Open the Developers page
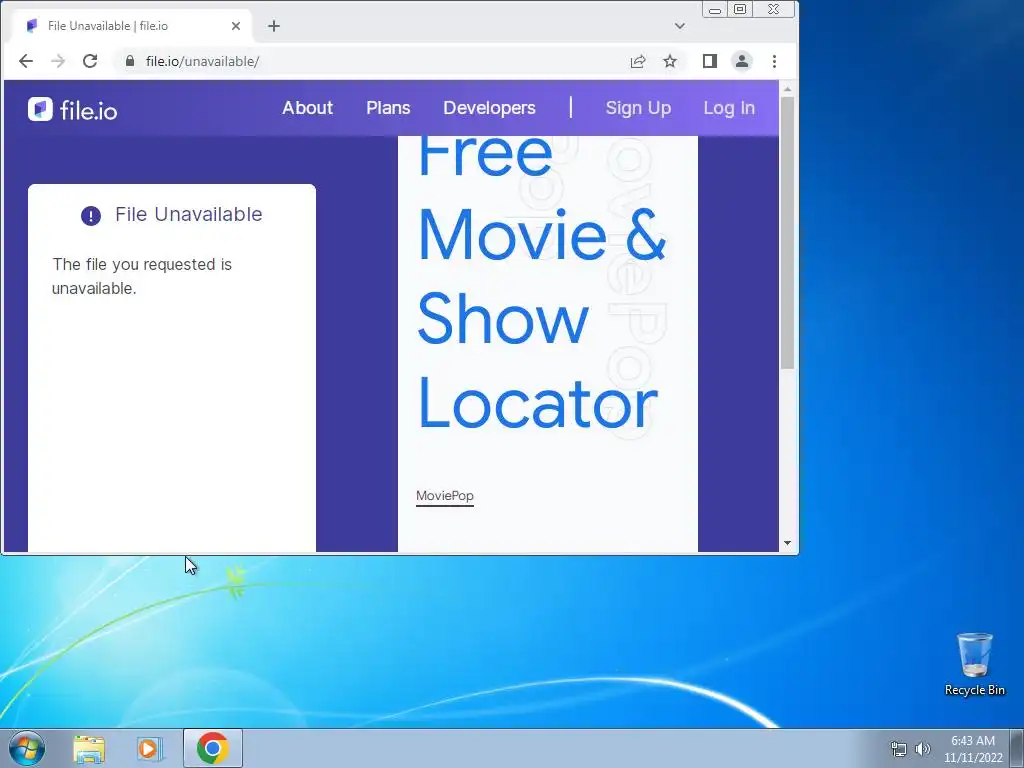 [x=489, y=108]
